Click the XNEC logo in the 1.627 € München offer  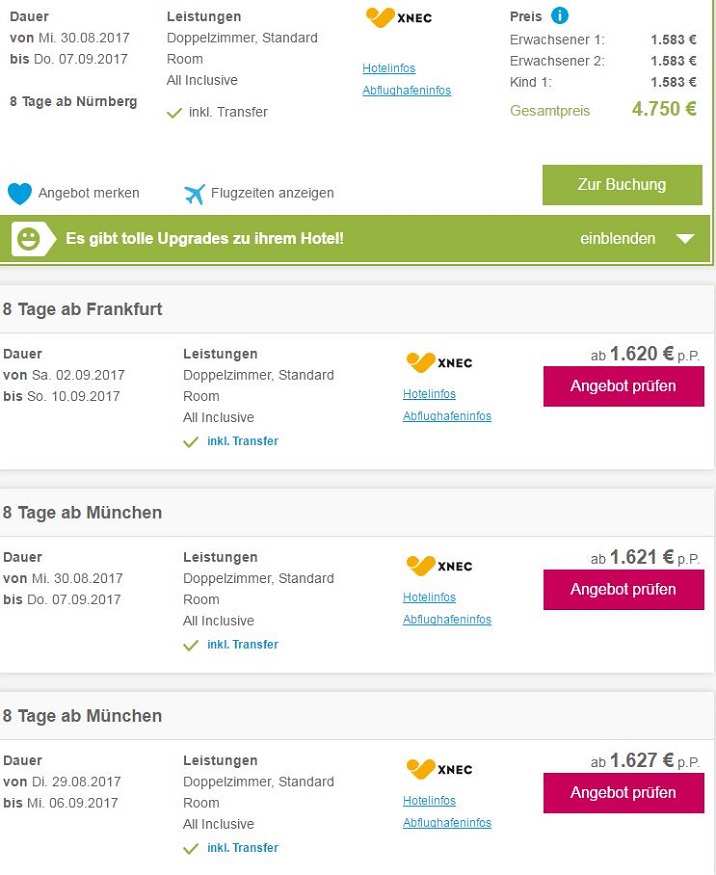click(x=439, y=769)
